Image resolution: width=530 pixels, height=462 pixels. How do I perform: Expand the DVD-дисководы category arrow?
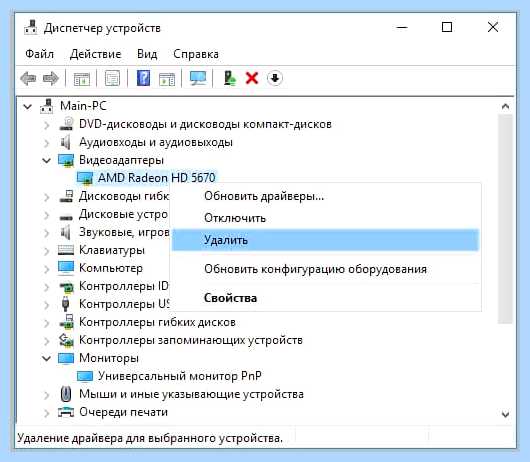pos(47,125)
